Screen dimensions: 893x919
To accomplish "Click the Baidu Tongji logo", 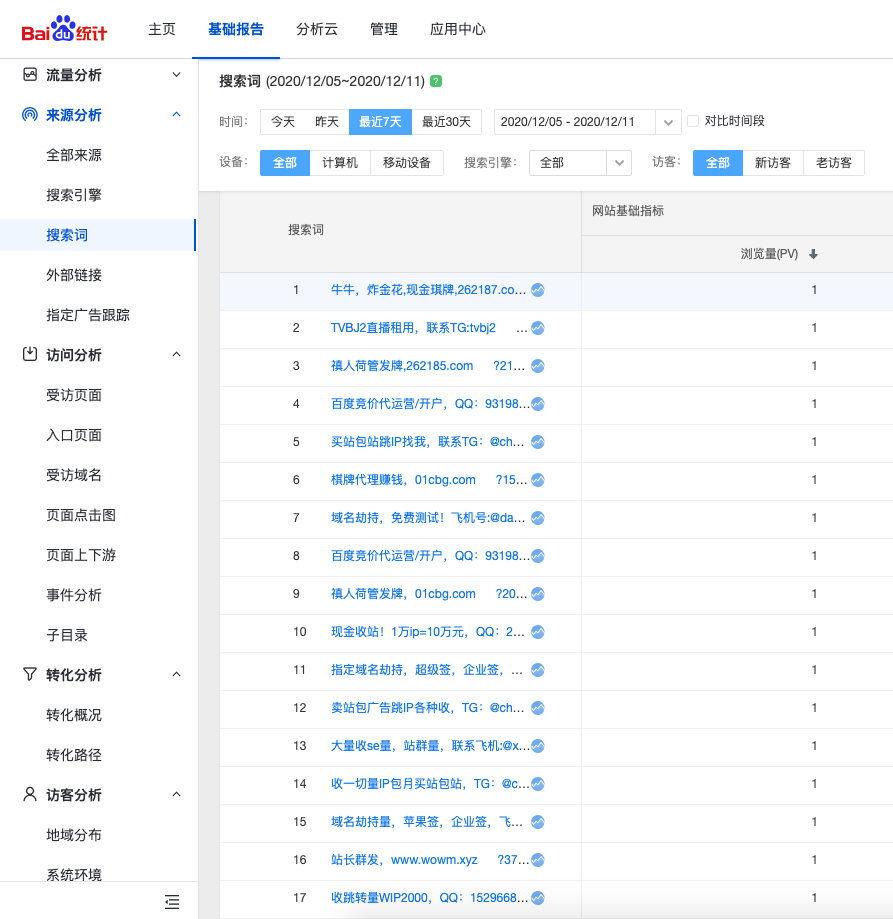I will tap(64, 29).
